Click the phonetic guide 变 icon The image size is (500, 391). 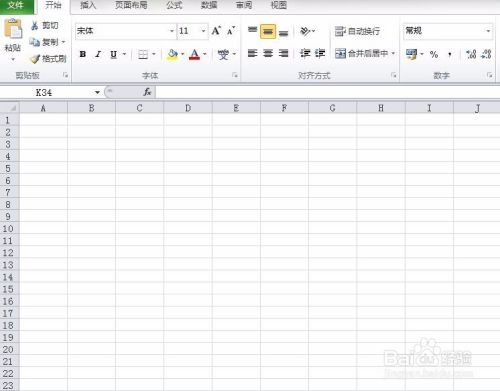223,54
